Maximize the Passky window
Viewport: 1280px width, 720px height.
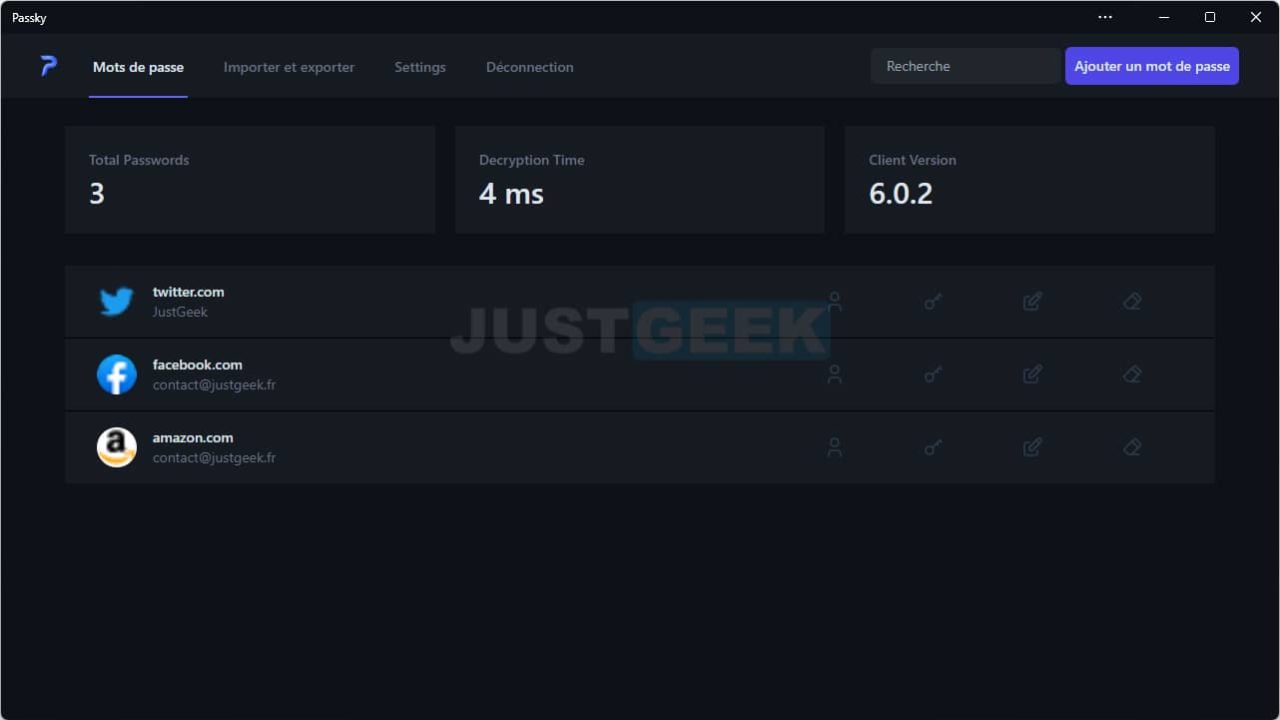1210,17
